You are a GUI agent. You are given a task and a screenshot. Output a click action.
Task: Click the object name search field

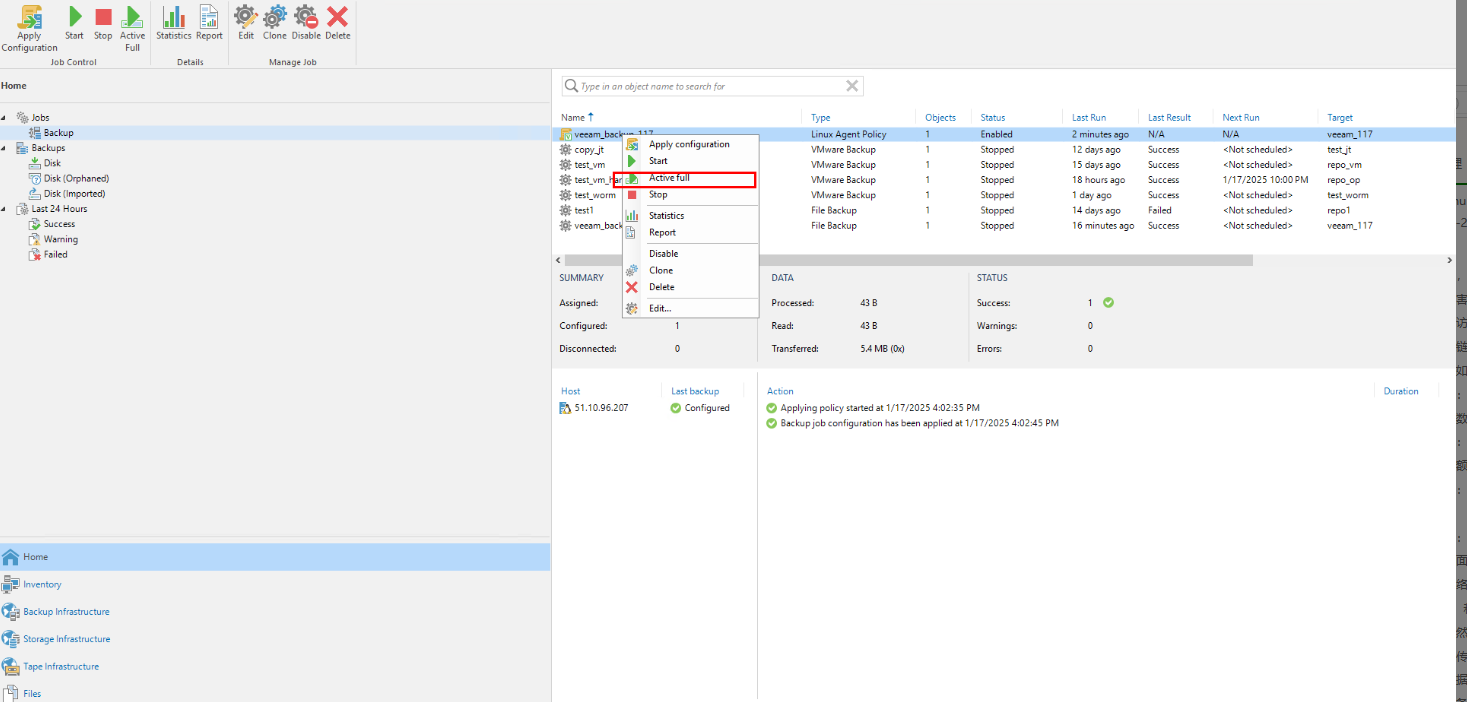point(710,87)
